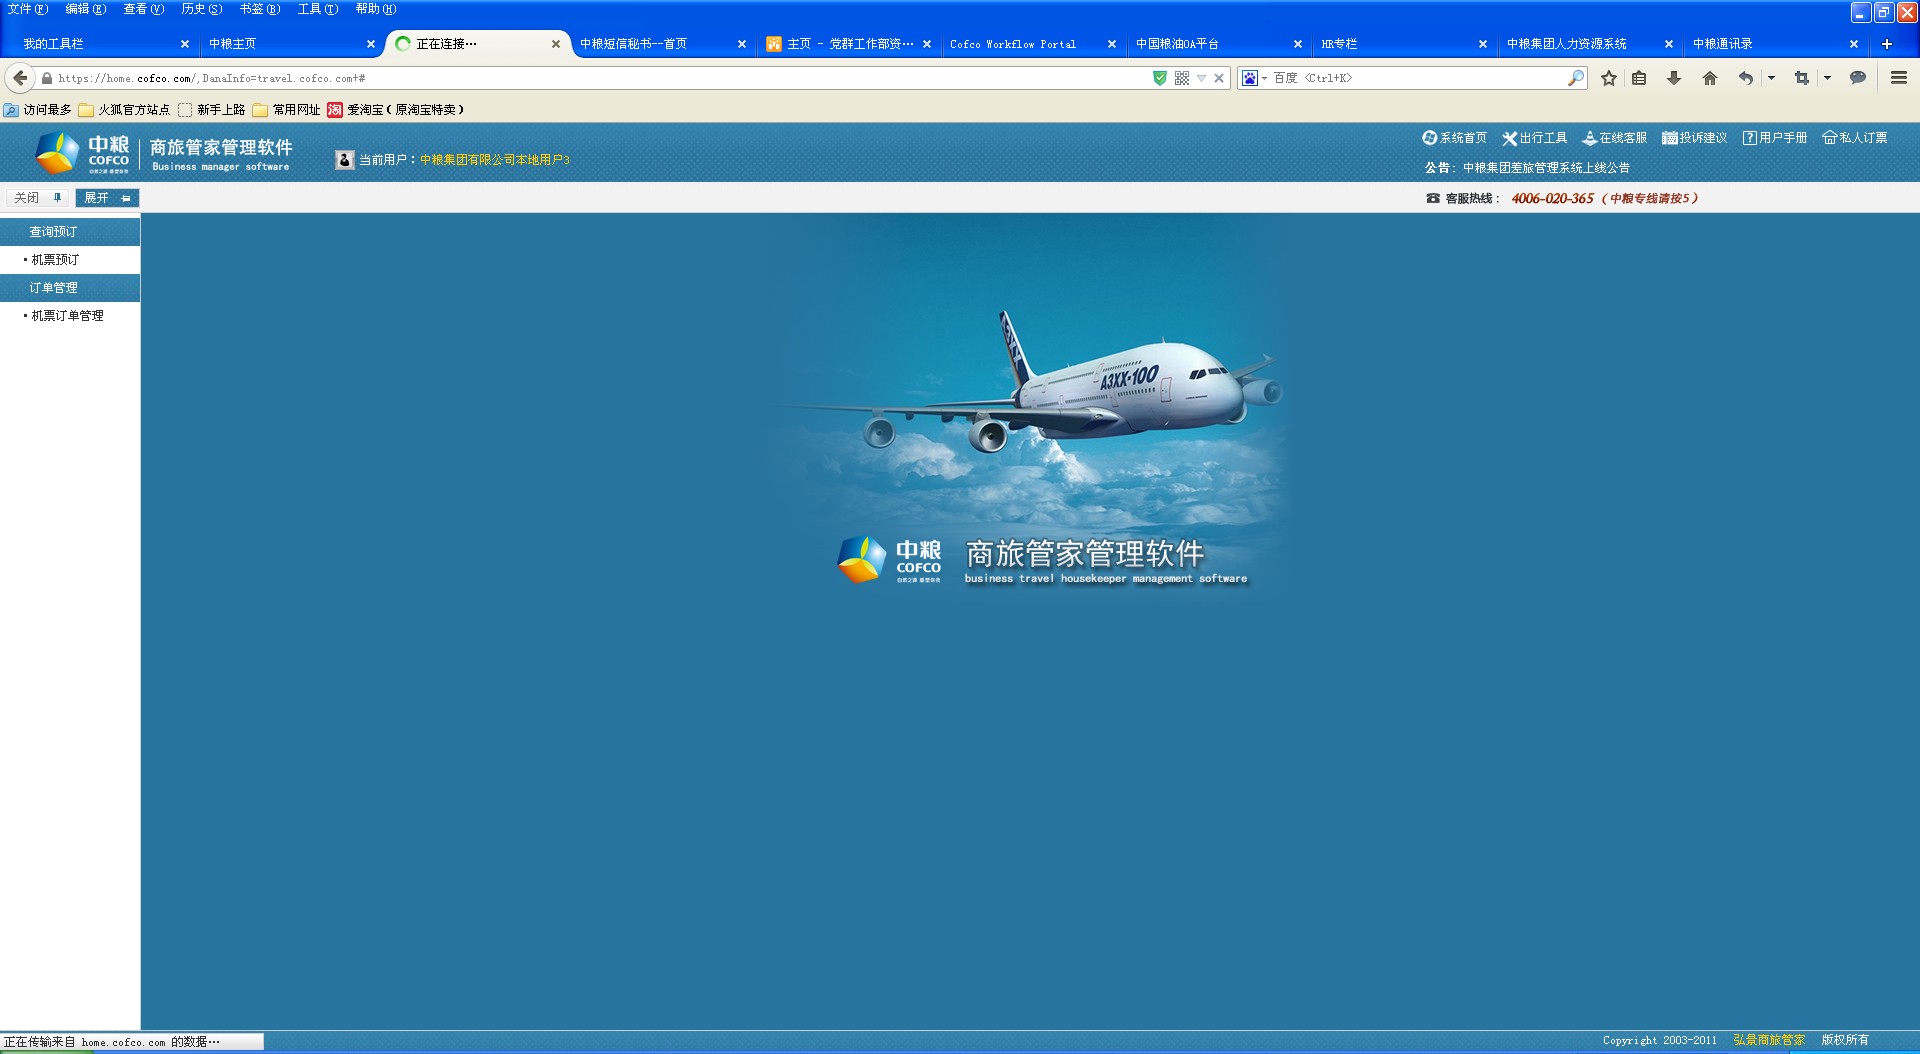Image resolution: width=1920 pixels, height=1054 pixels.
Task: Click the COFCO logo in header
Action: (x=83, y=153)
